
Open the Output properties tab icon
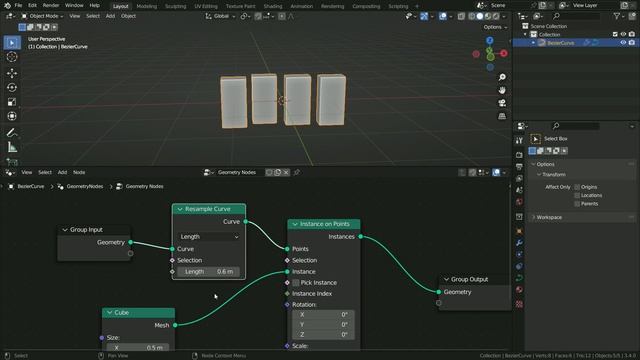coord(519,167)
